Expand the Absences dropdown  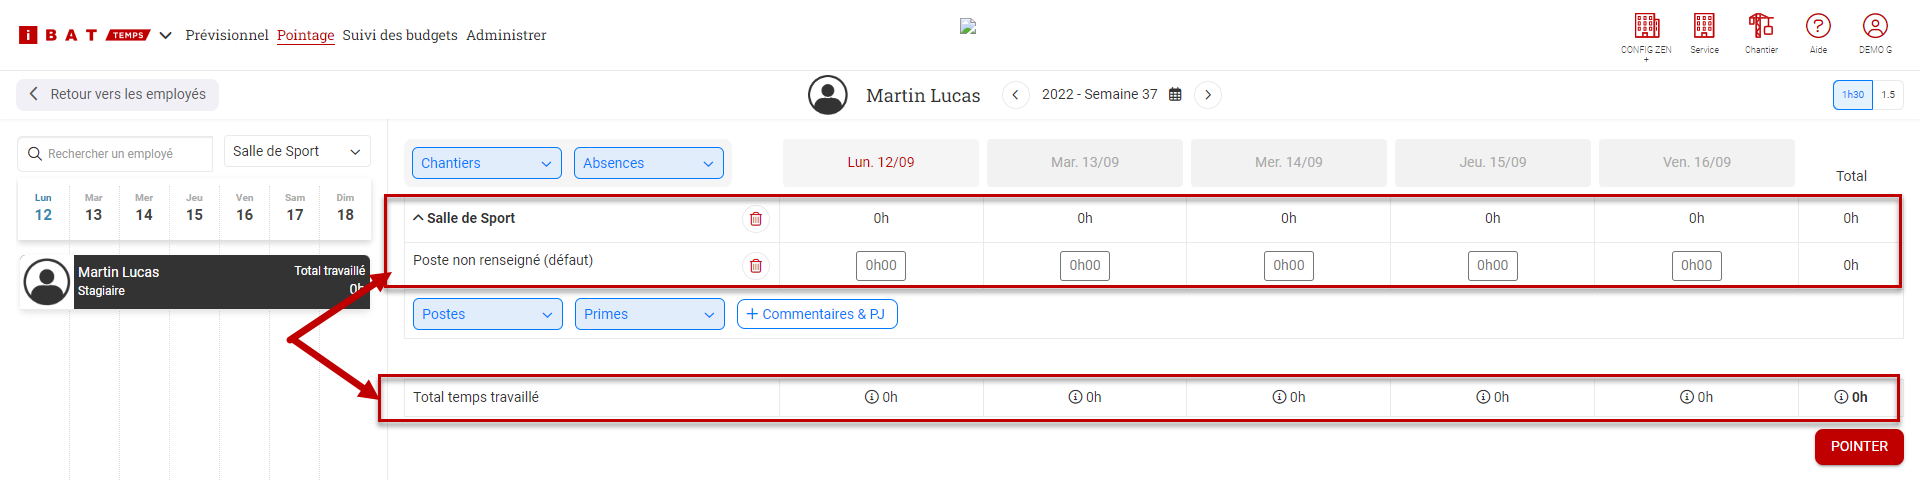pyautogui.click(x=648, y=163)
